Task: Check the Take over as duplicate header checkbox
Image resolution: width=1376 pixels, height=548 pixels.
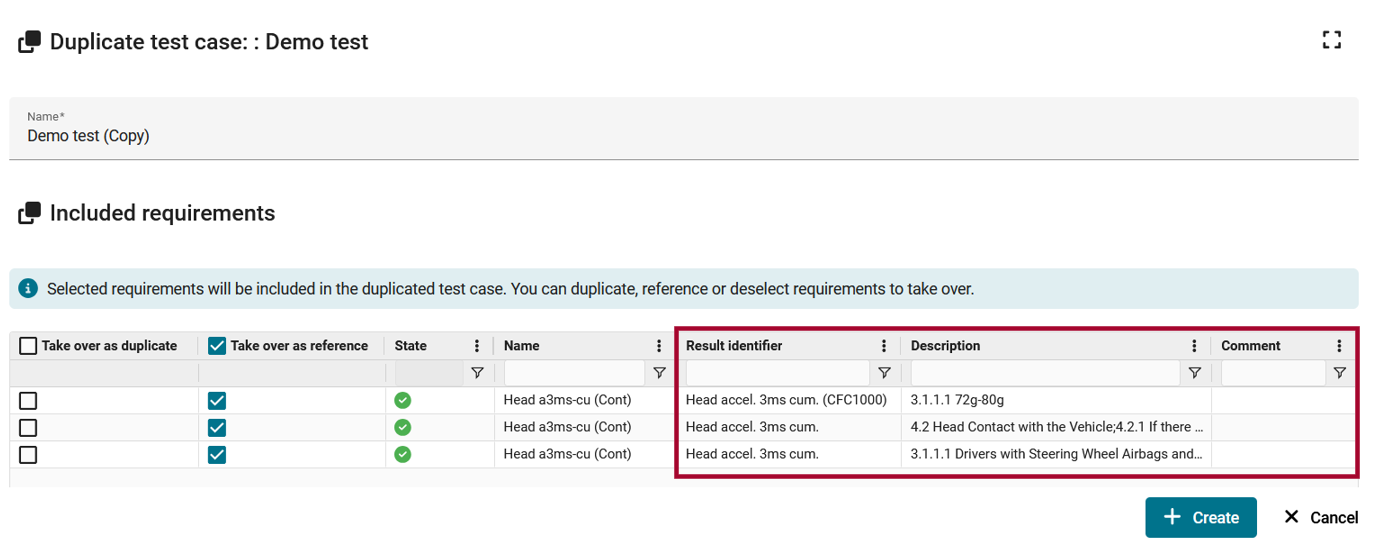Action: tap(28, 346)
